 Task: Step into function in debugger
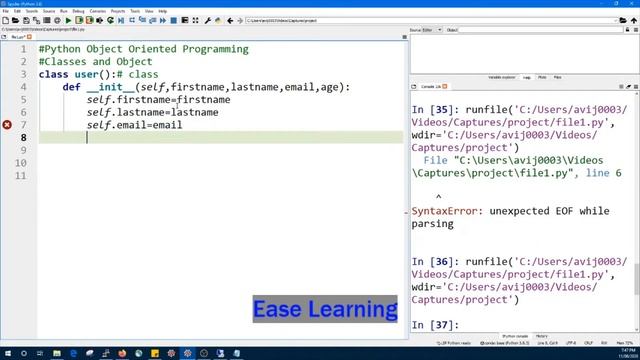[142, 20]
